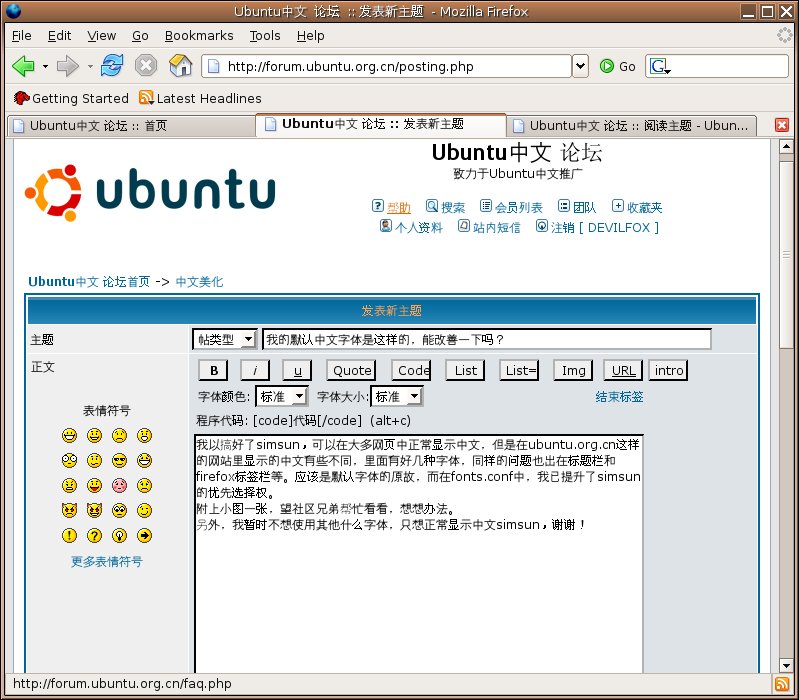
Task: Click the grey Forward arrow button
Action: pyautogui.click(x=67, y=66)
